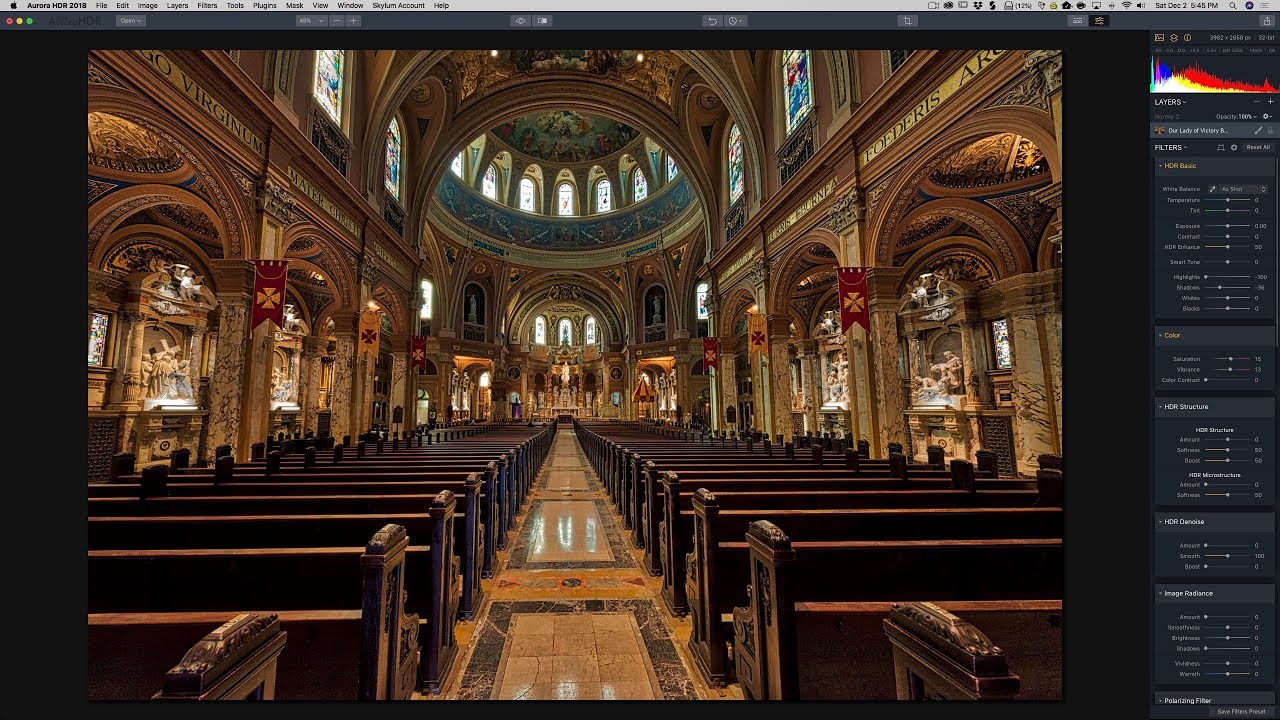1280x720 pixels.
Task: Click the brush icon on Our Lady layer
Action: click(1258, 130)
